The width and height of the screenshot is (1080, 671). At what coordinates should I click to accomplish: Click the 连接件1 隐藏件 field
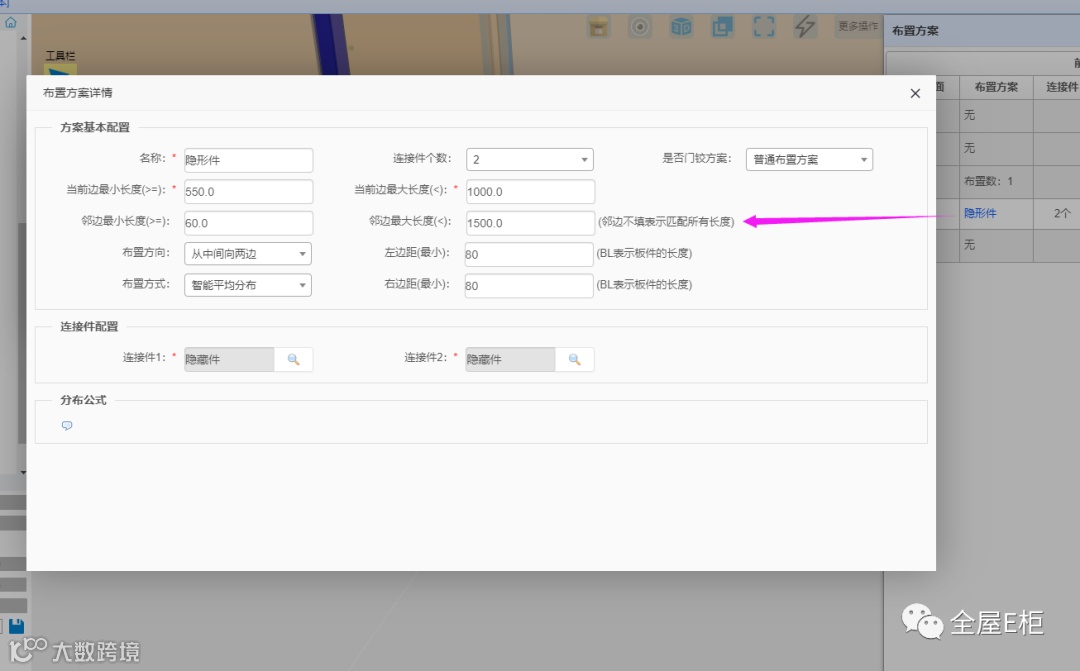[x=229, y=360]
